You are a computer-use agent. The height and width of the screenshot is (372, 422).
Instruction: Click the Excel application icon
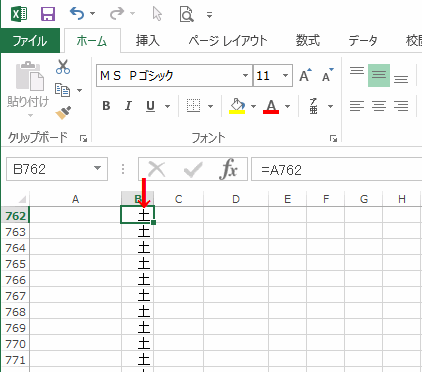[x=19, y=14]
